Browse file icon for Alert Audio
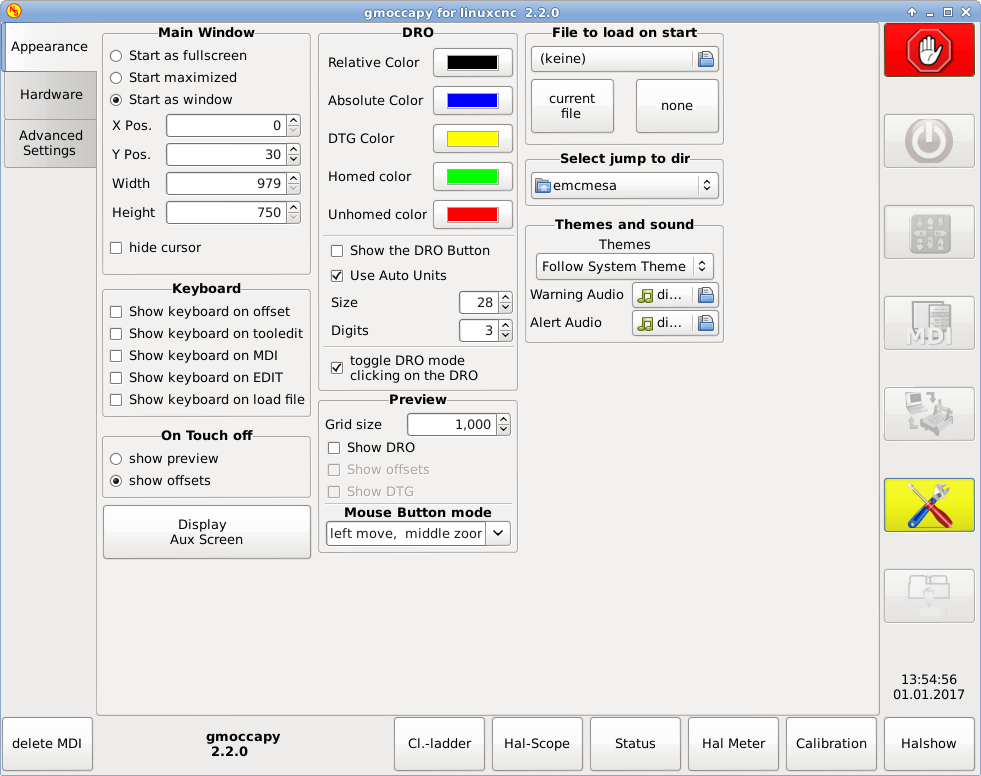Viewport: 981px width, 776px height. (706, 323)
